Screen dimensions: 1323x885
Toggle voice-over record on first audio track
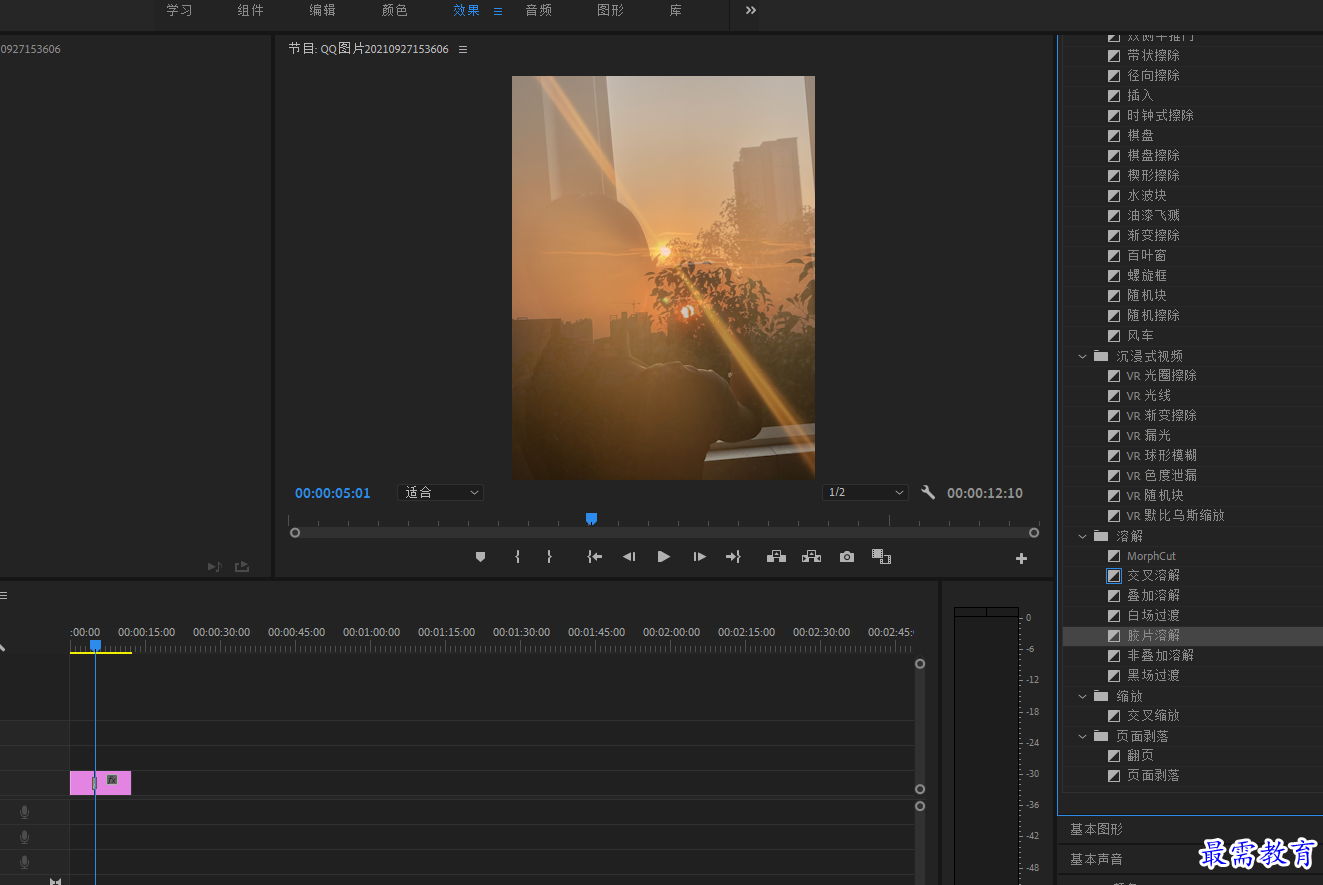click(x=25, y=812)
